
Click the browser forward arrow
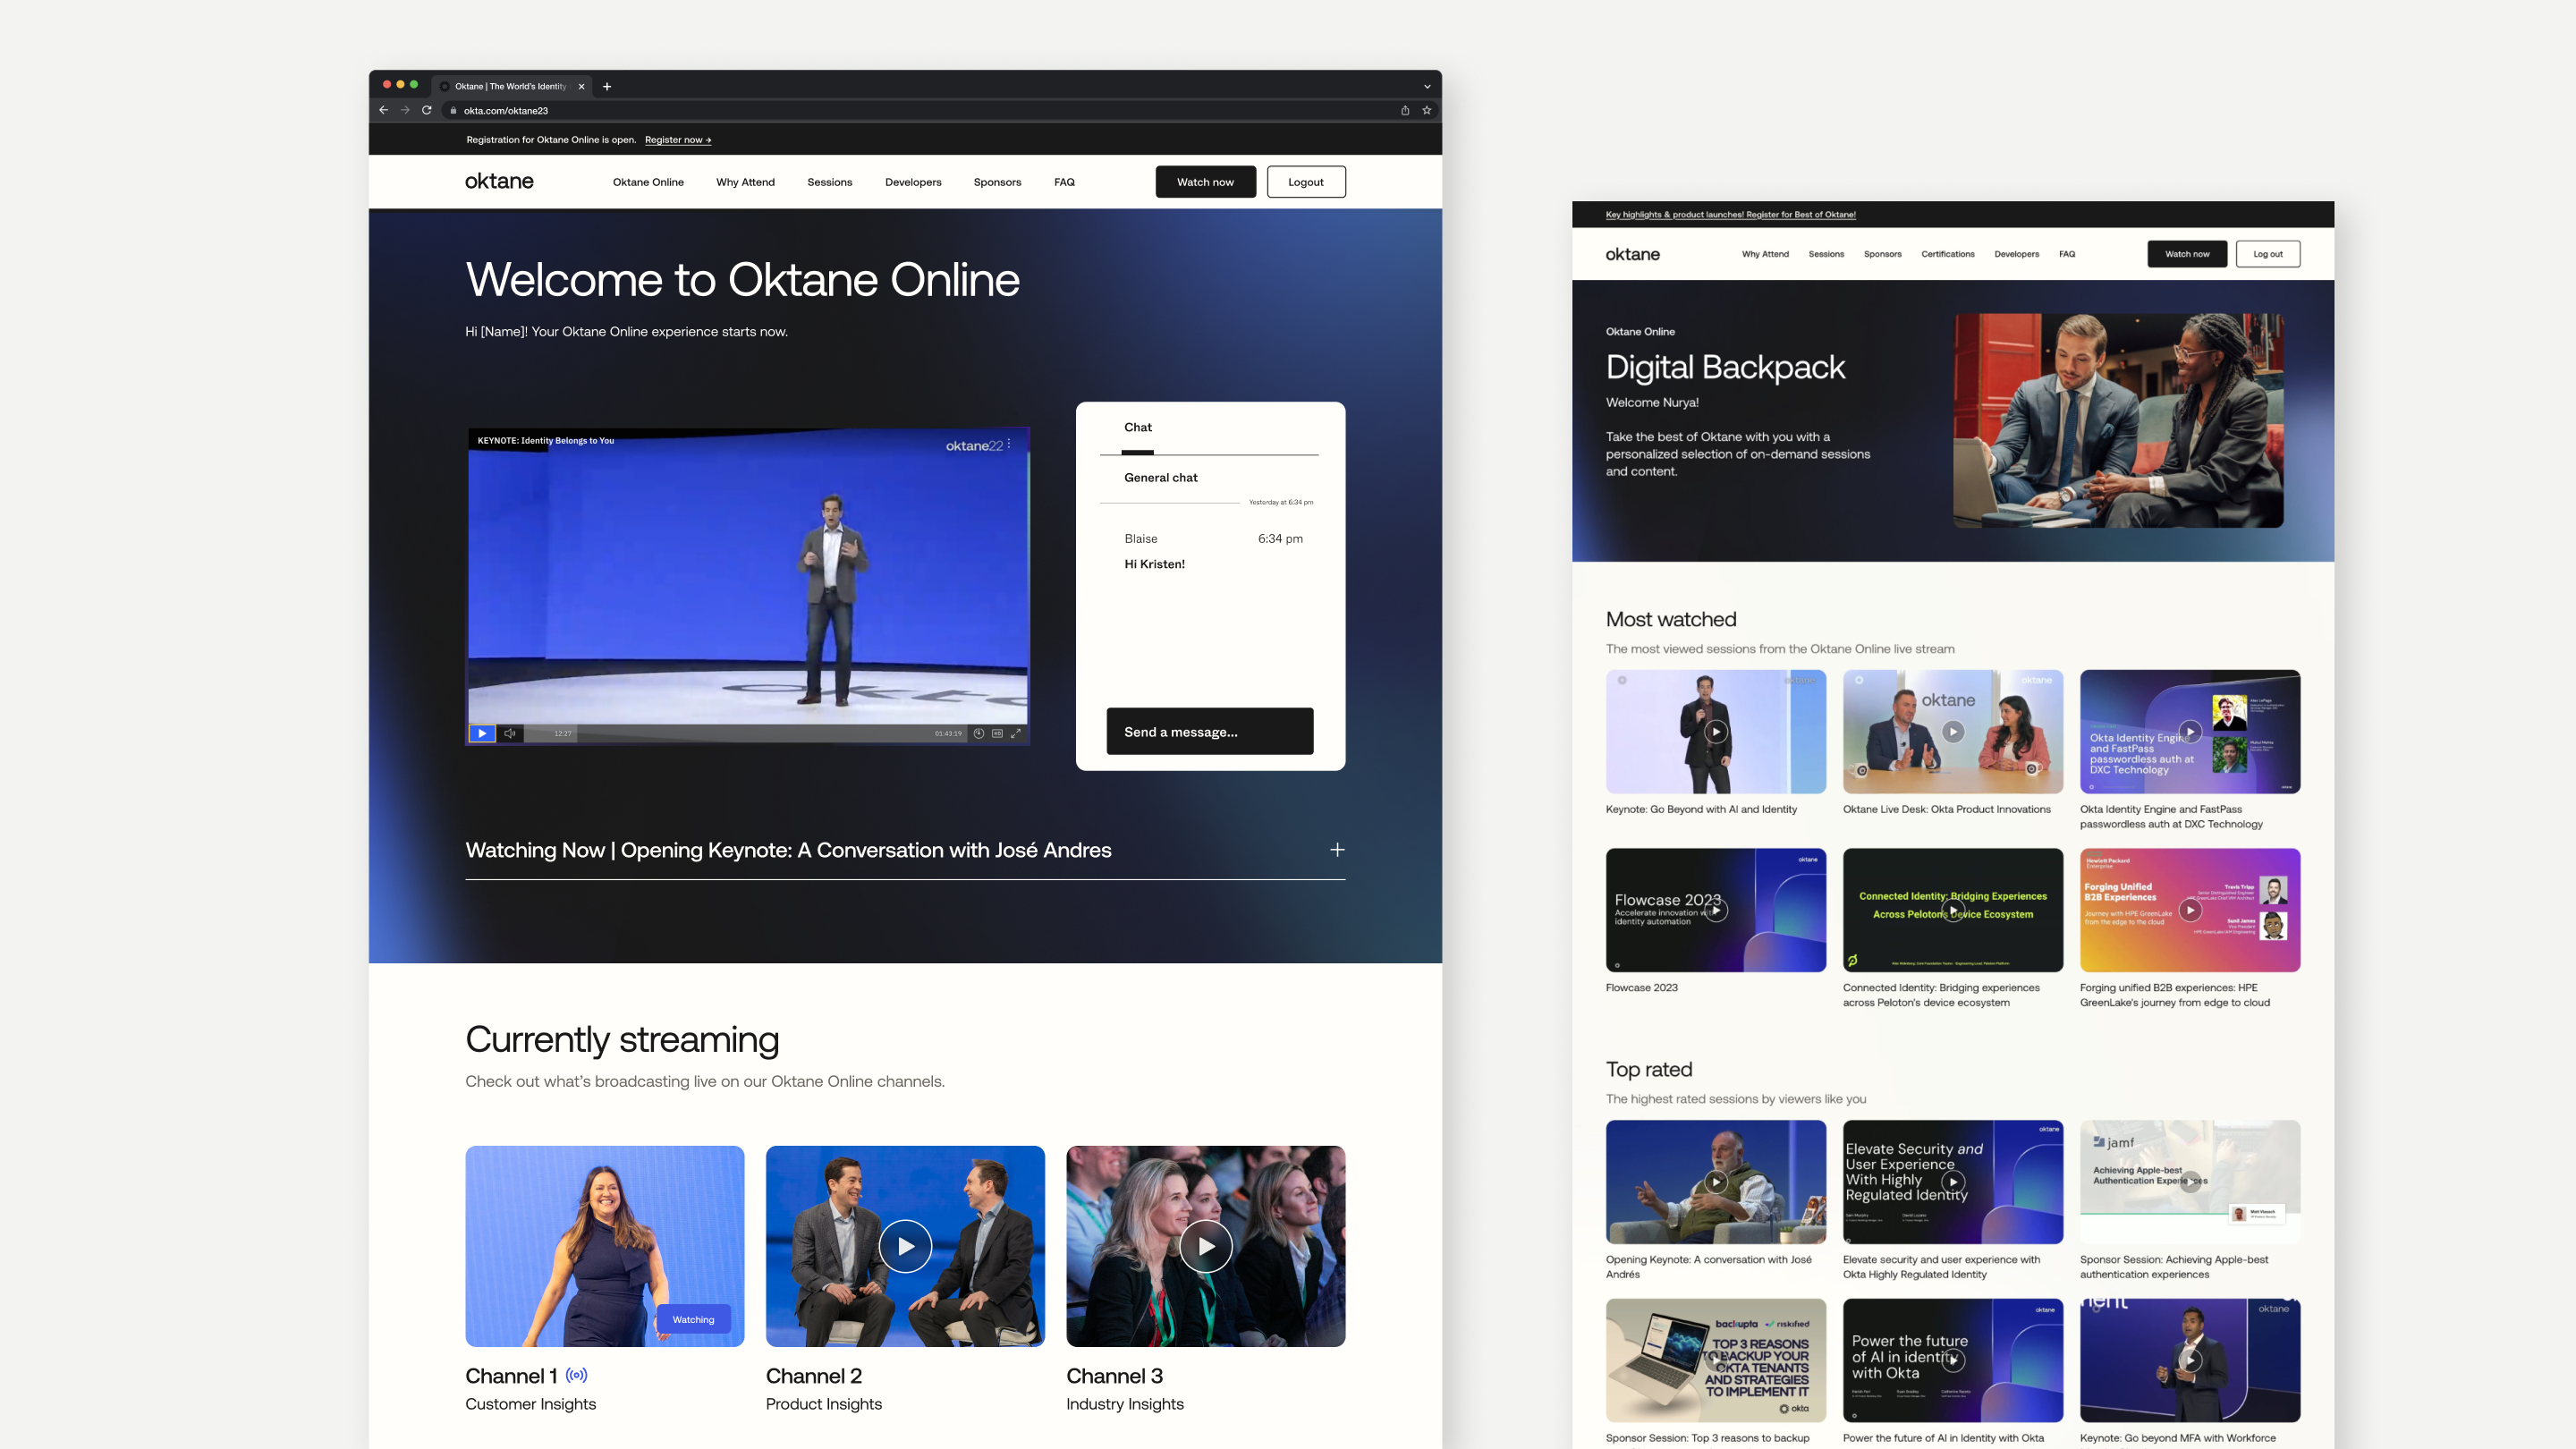pos(405,110)
